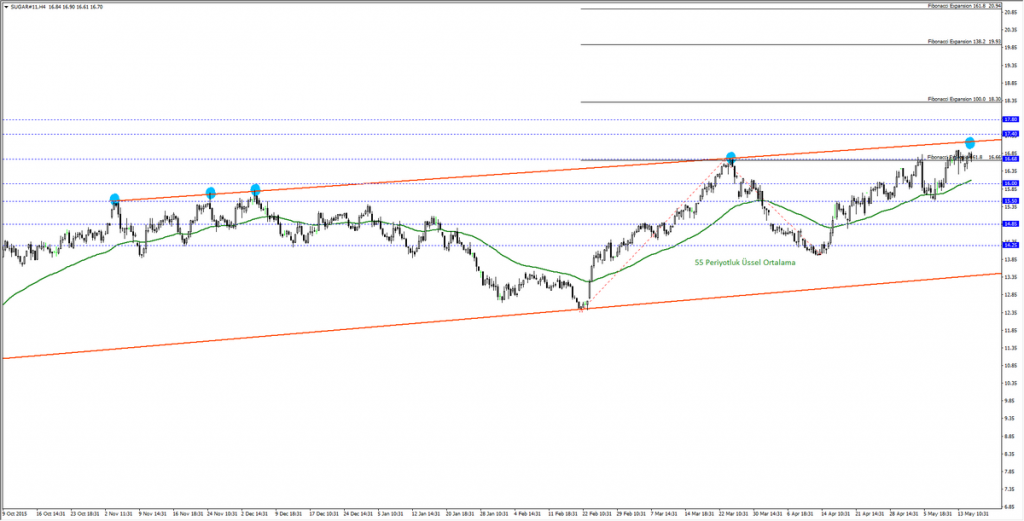Click the 12.35 price axis label
This screenshot has height=521, width=1024.
click(x=1011, y=312)
